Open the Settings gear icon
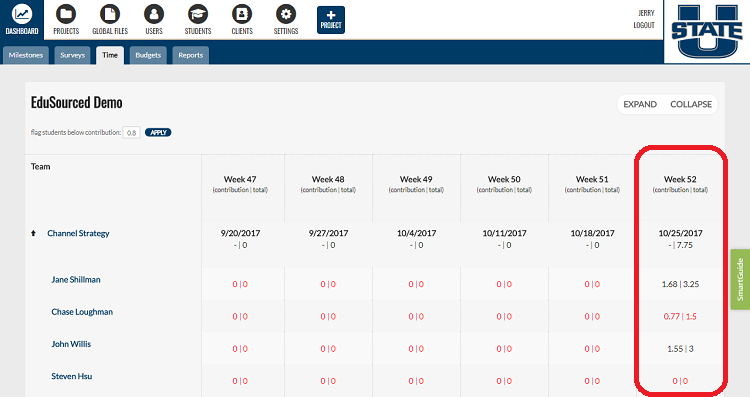 pos(286,14)
